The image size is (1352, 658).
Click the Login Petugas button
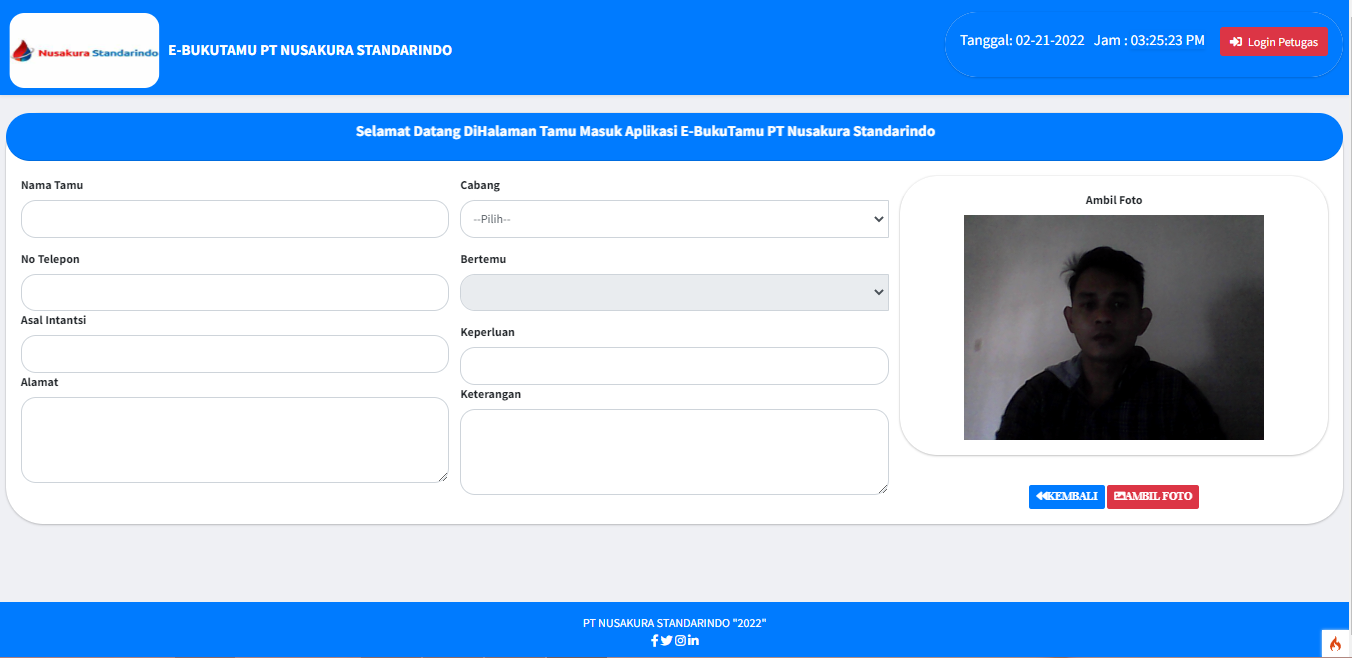[1273, 41]
